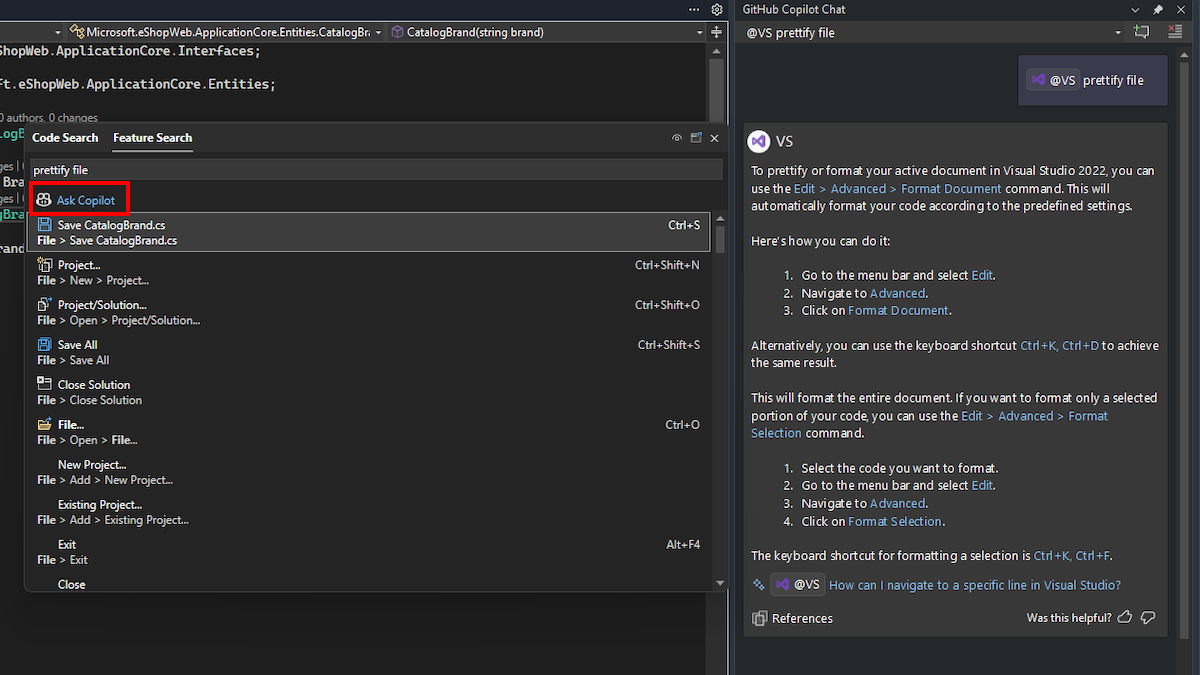The image size is (1200, 675).
Task: Switch to the Code Search tab
Action: coord(64,138)
